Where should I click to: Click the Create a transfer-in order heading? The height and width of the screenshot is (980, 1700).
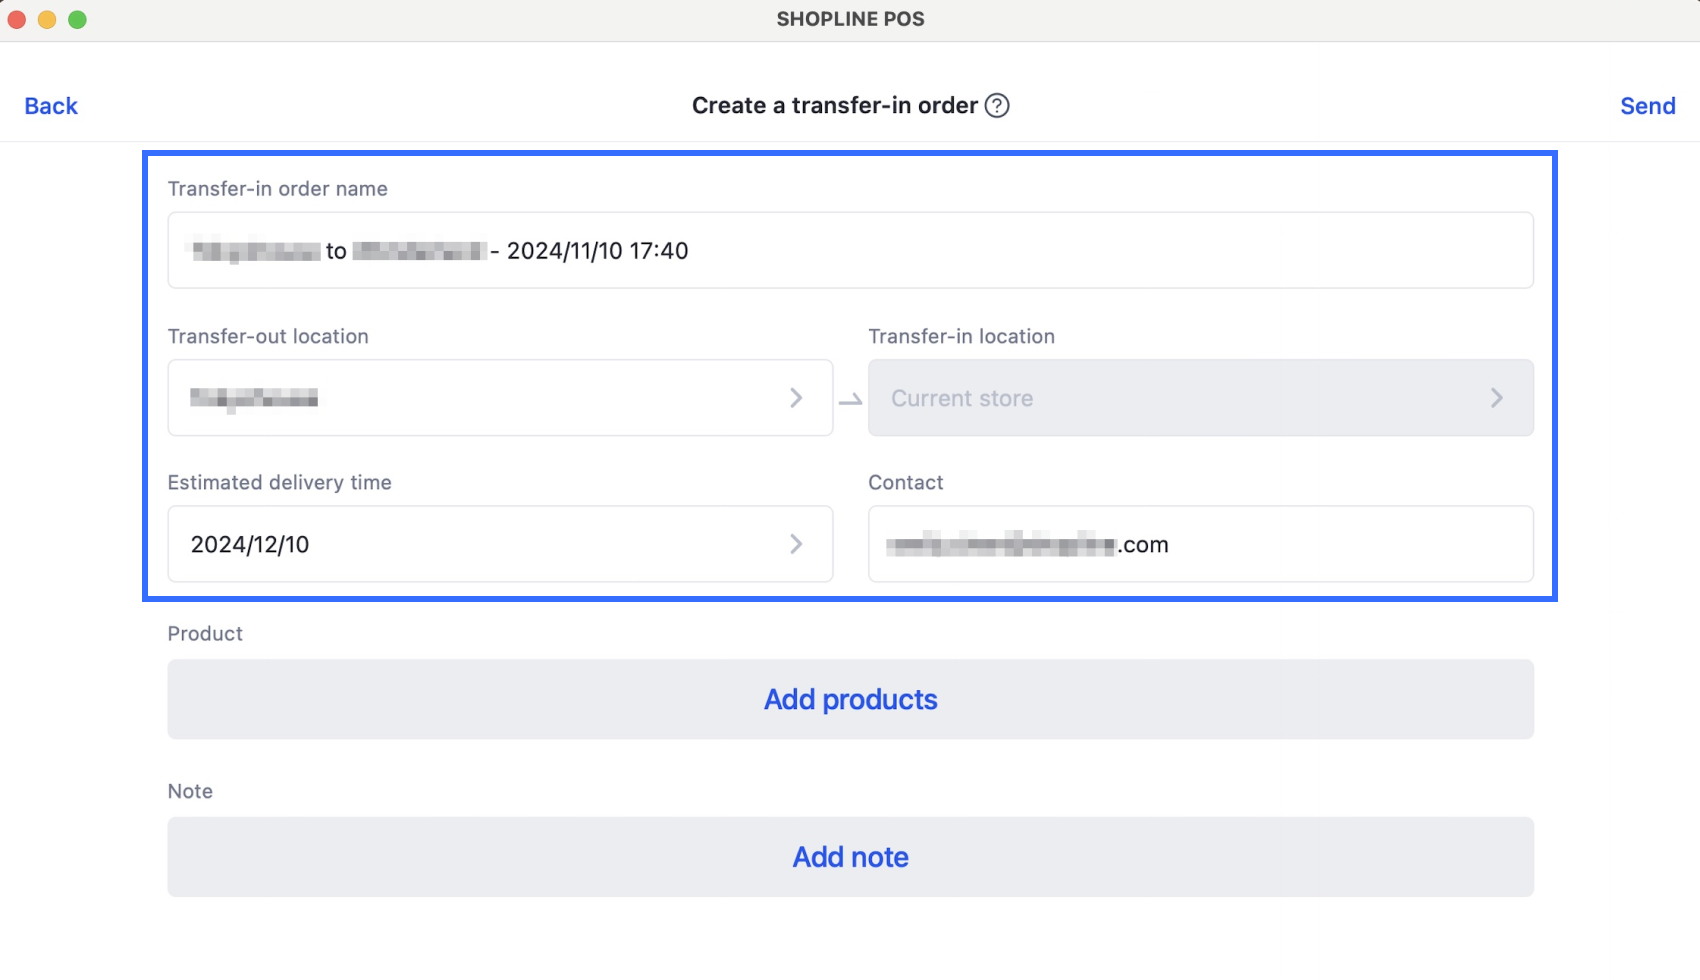(x=834, y=106)
